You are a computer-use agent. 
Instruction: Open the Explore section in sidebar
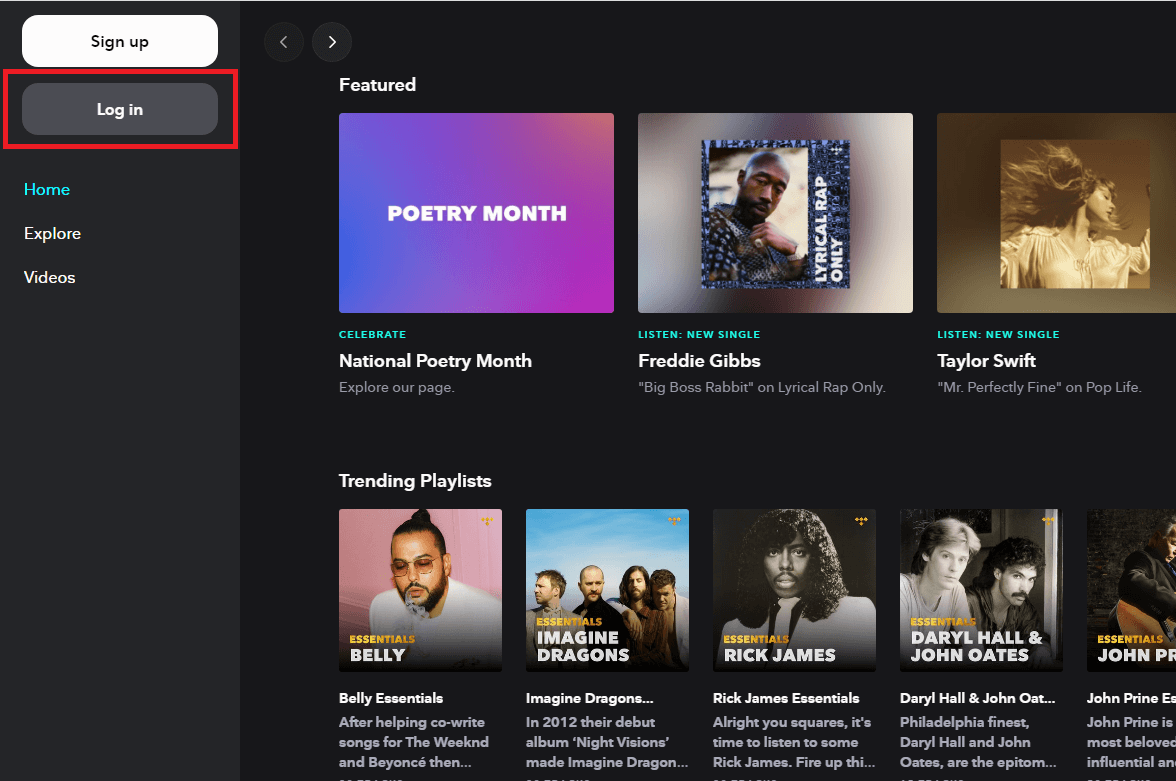pyautogui.click(x=52, y=233)
